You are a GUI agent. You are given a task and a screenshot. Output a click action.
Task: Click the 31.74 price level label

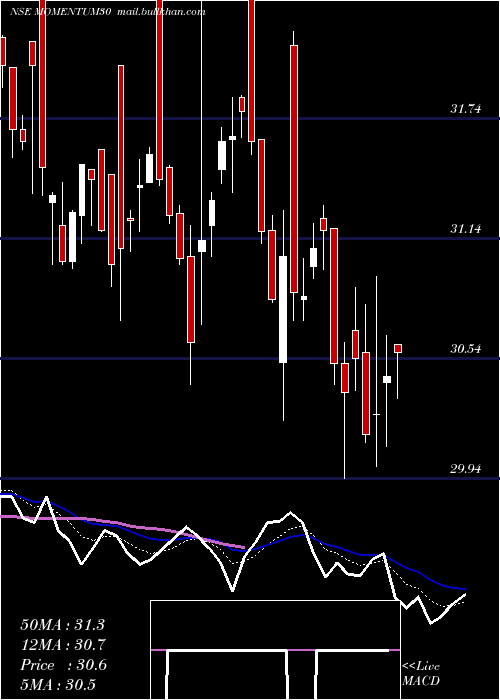pyautogui.click(x=466, y=108)
